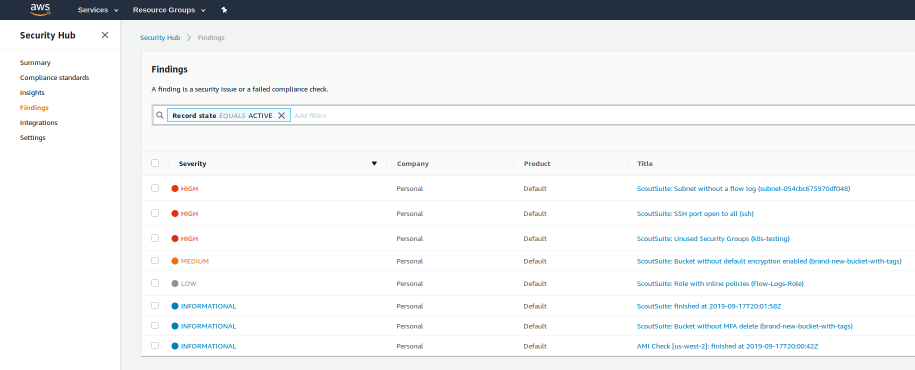Click Security Hub breadcrumb link

tap(160, 38)
